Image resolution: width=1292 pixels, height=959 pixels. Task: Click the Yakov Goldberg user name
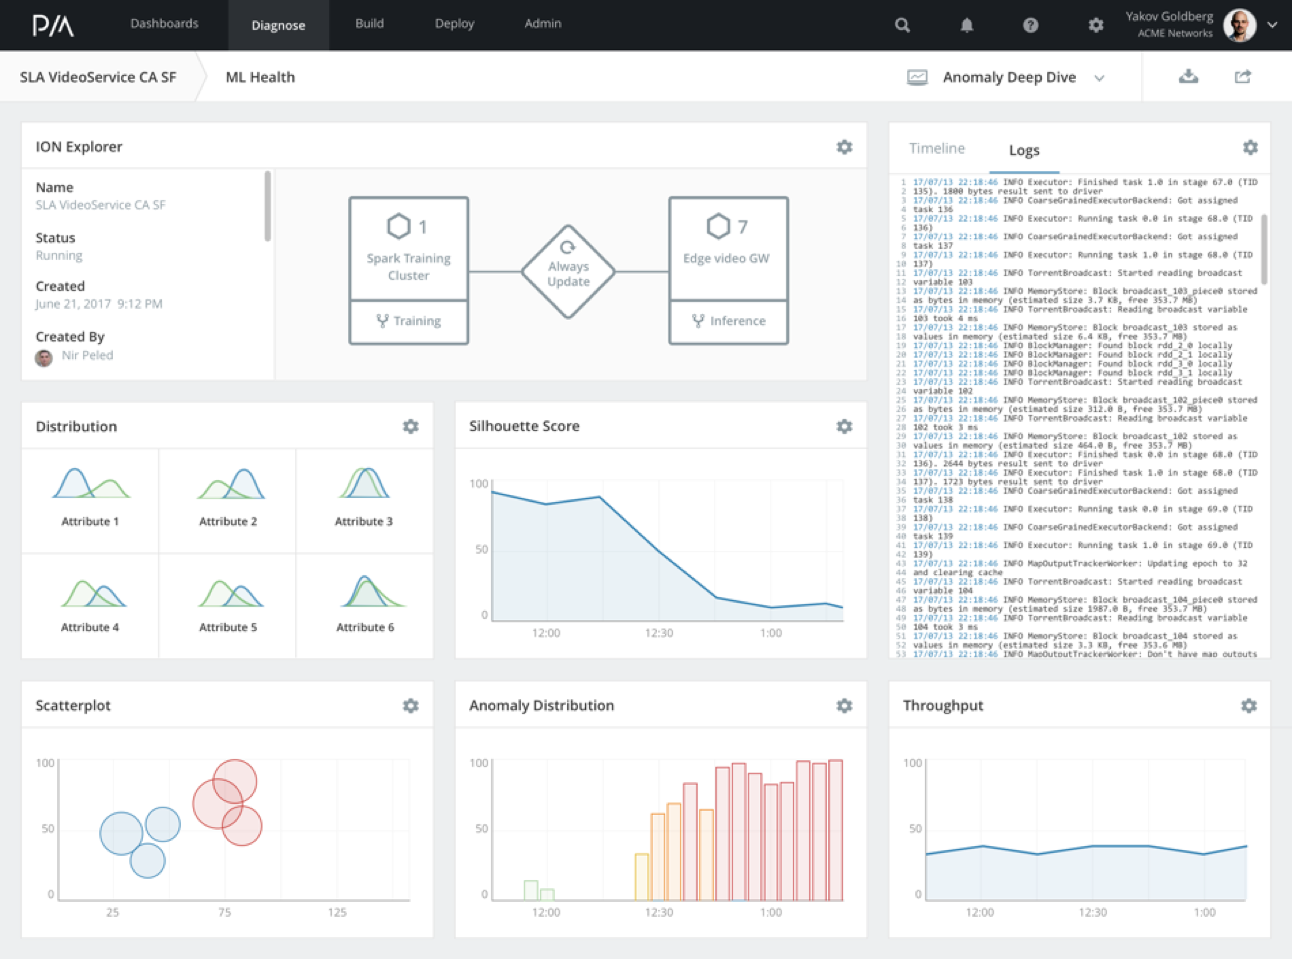(1169, 16)
